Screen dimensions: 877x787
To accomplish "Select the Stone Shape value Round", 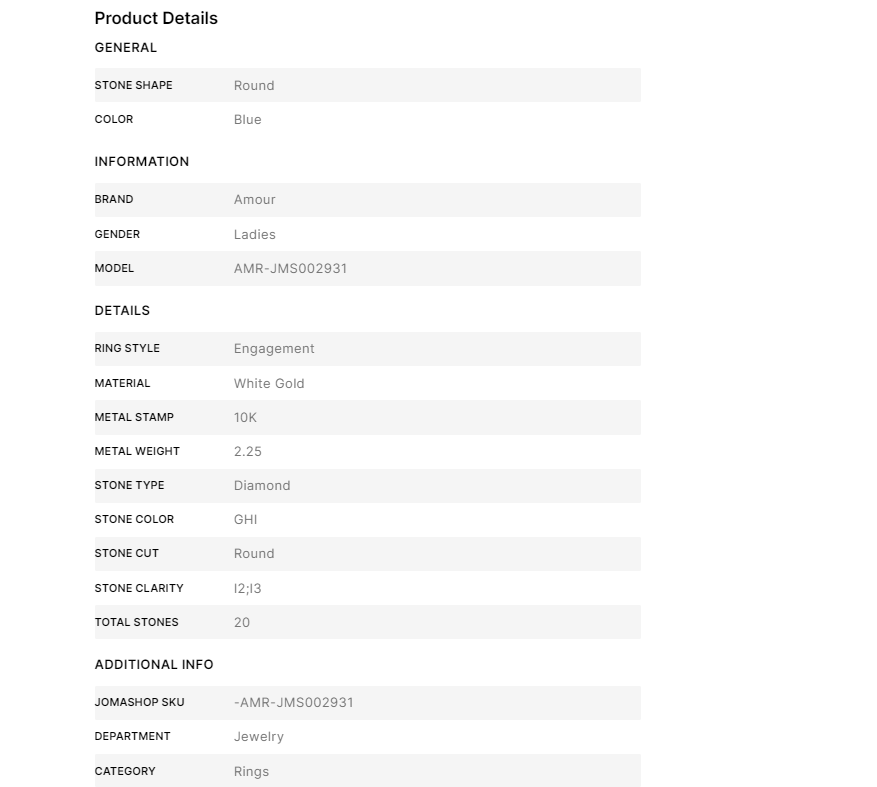I will pyautogui.click(x=254, y=86).
